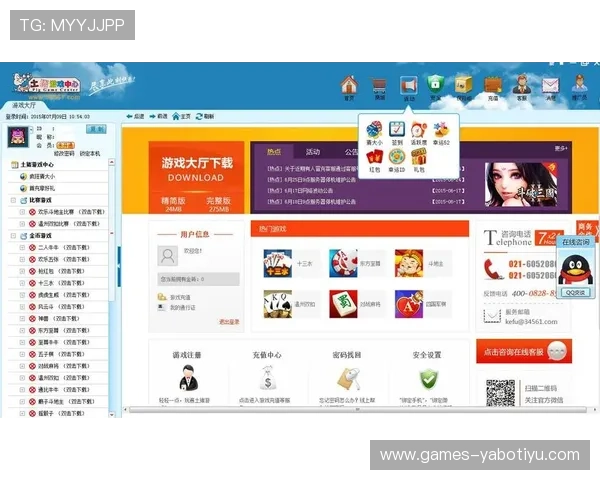Select the 抢红包 game row
Screen dimensions: 600x480
tap(58, 271)
